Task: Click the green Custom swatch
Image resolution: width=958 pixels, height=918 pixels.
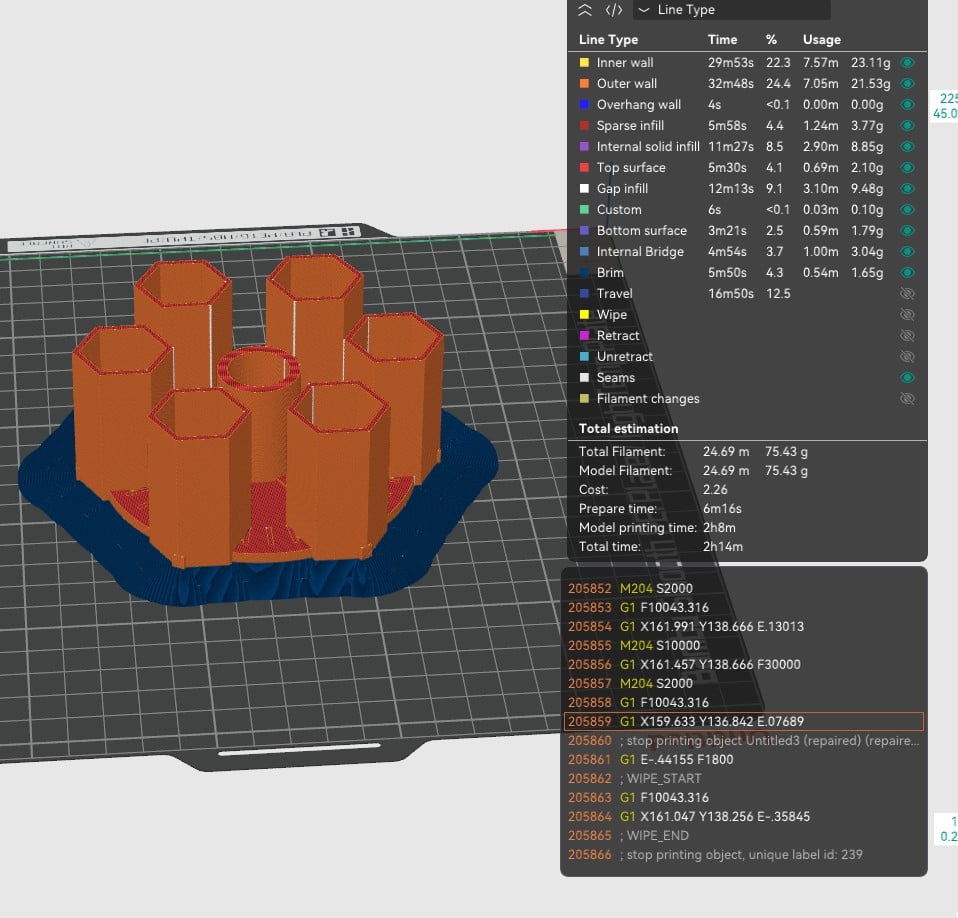Action: click(584, 209)
